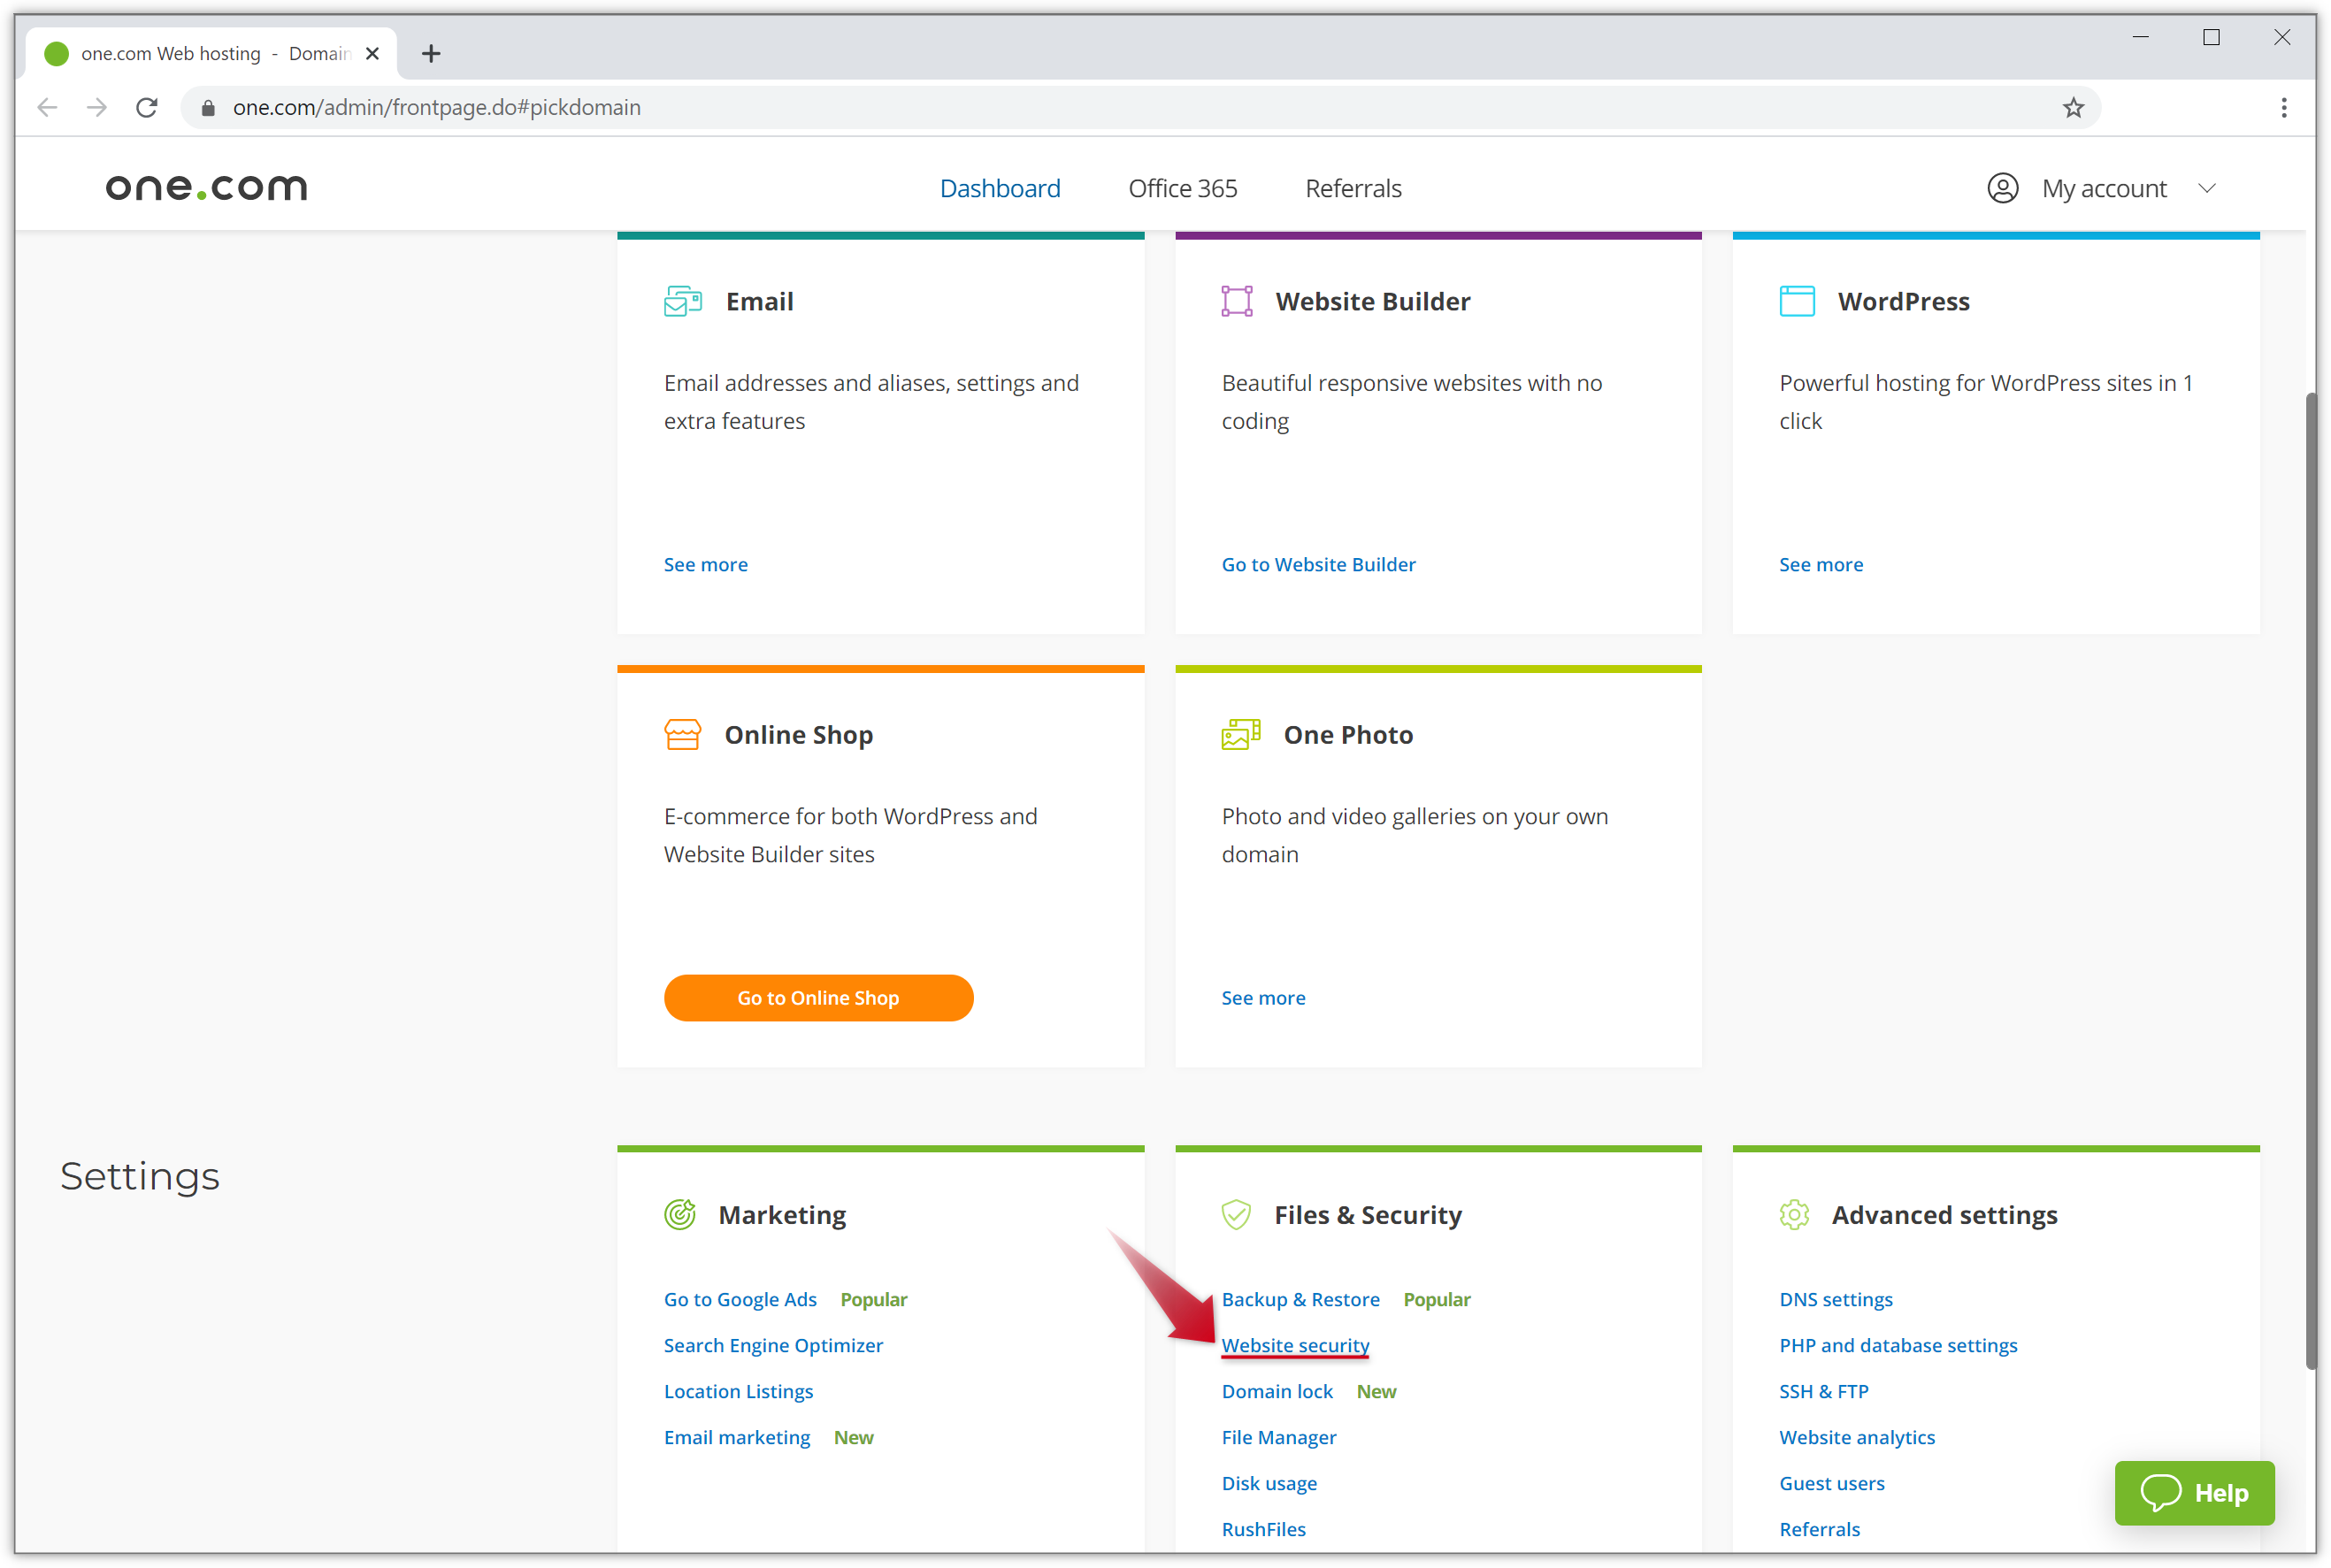Click the Email envelope icon
Viewport: 2331px width, 1568px height.
click(683, 300)
